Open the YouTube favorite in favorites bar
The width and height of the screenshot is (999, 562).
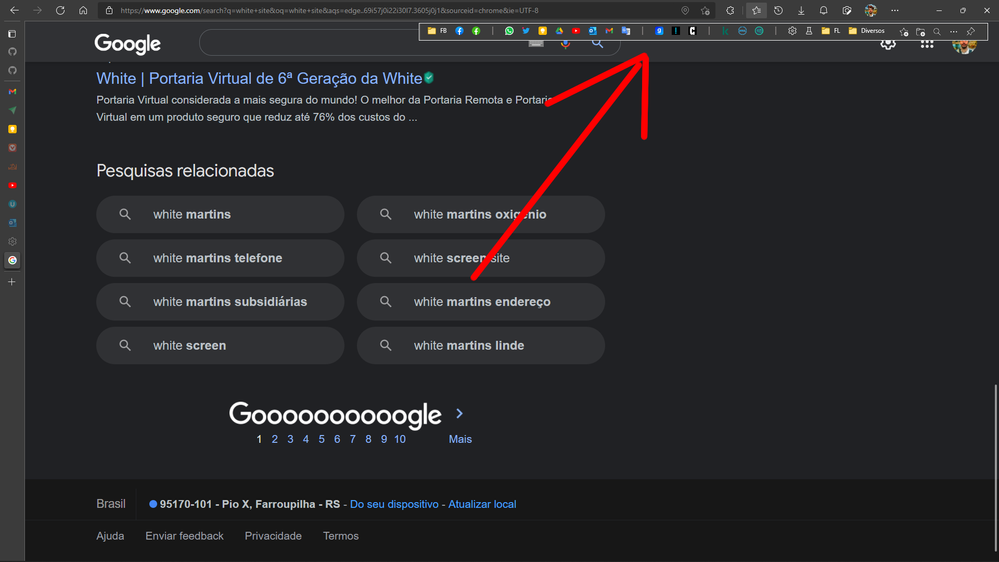[x=576, y=31]
